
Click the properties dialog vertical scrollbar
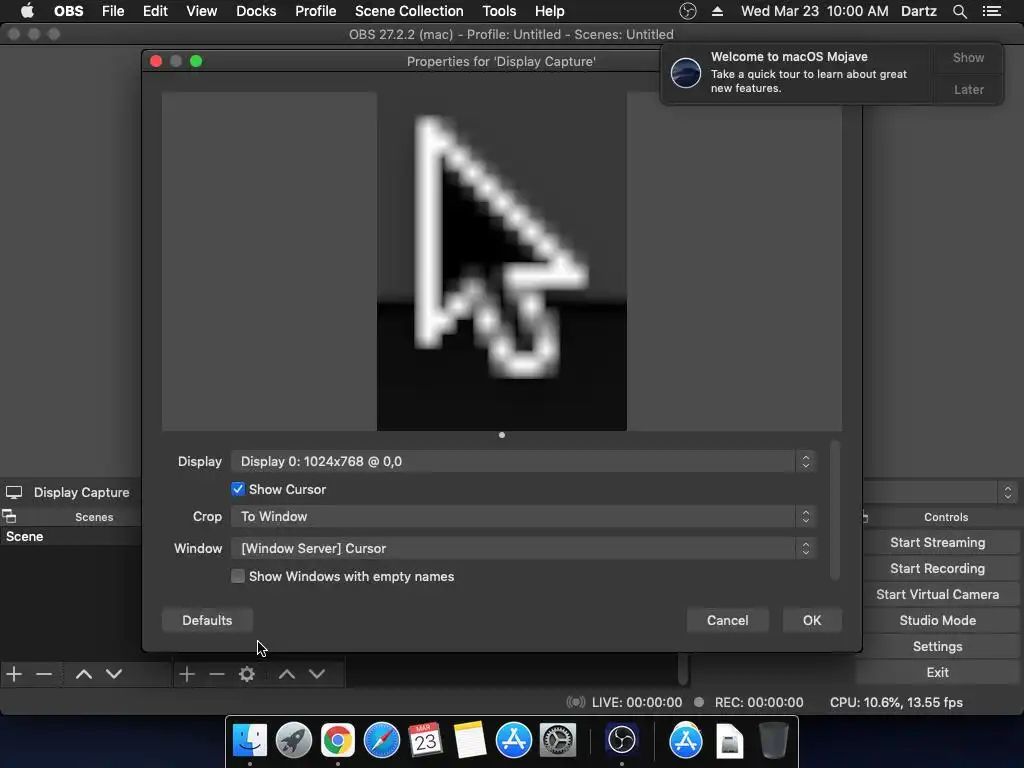(835, 510)
